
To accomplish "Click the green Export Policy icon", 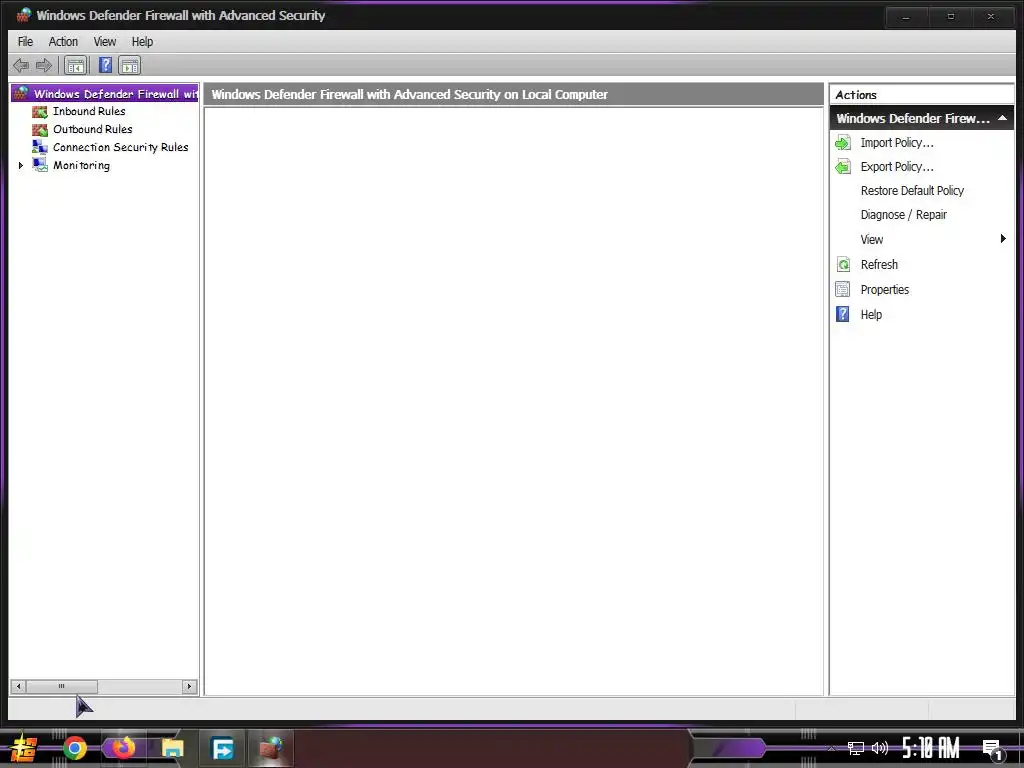I will (843, 167).
